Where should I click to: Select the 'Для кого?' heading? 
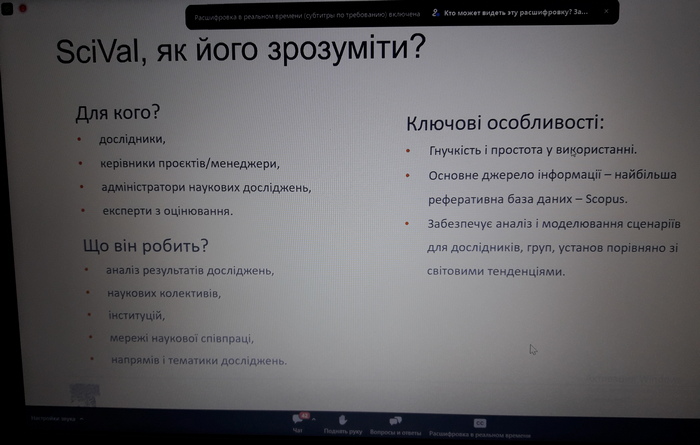pos(118,112)
